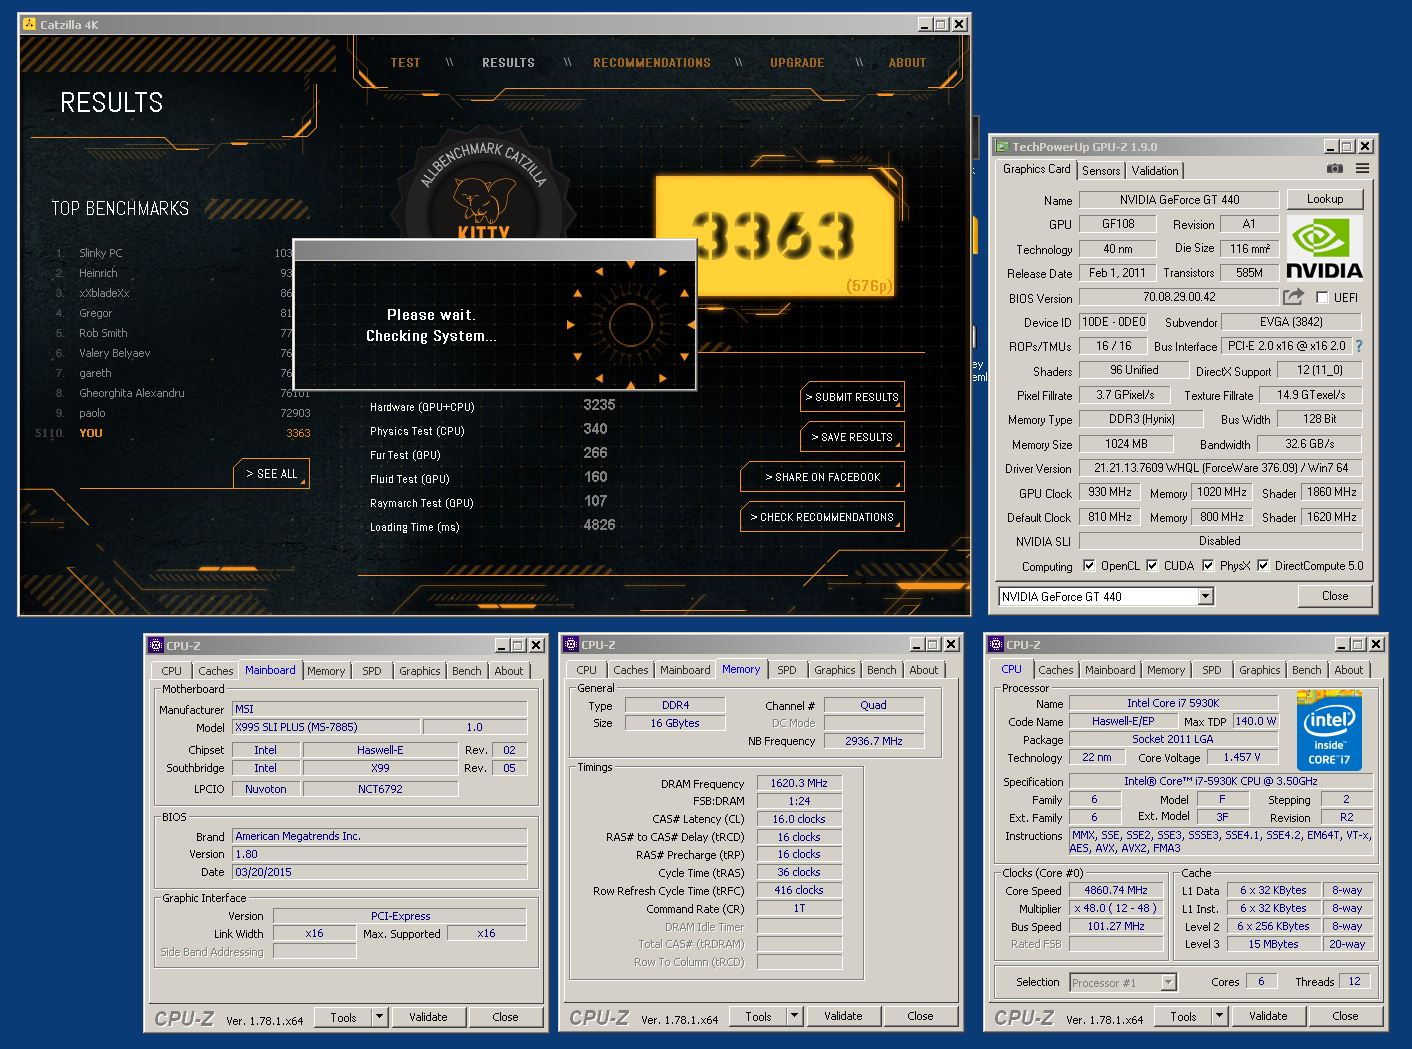The height and width of the screenshot is (1049, 1412).
Task: Open the GPU-Z hamburger menu icon
Action: pos(1362,169)
